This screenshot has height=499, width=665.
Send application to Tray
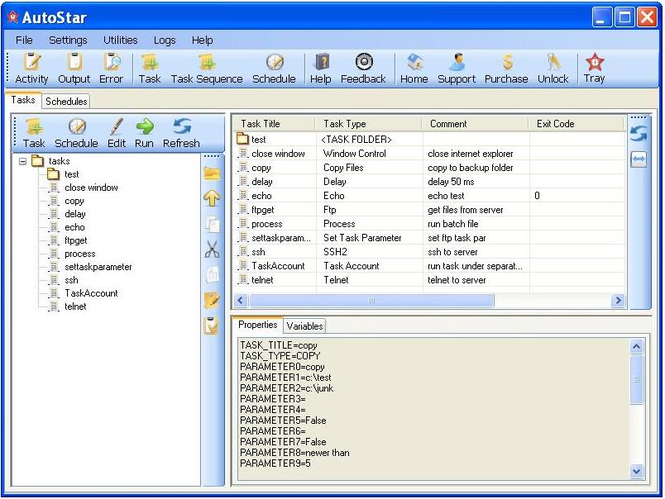594,69
